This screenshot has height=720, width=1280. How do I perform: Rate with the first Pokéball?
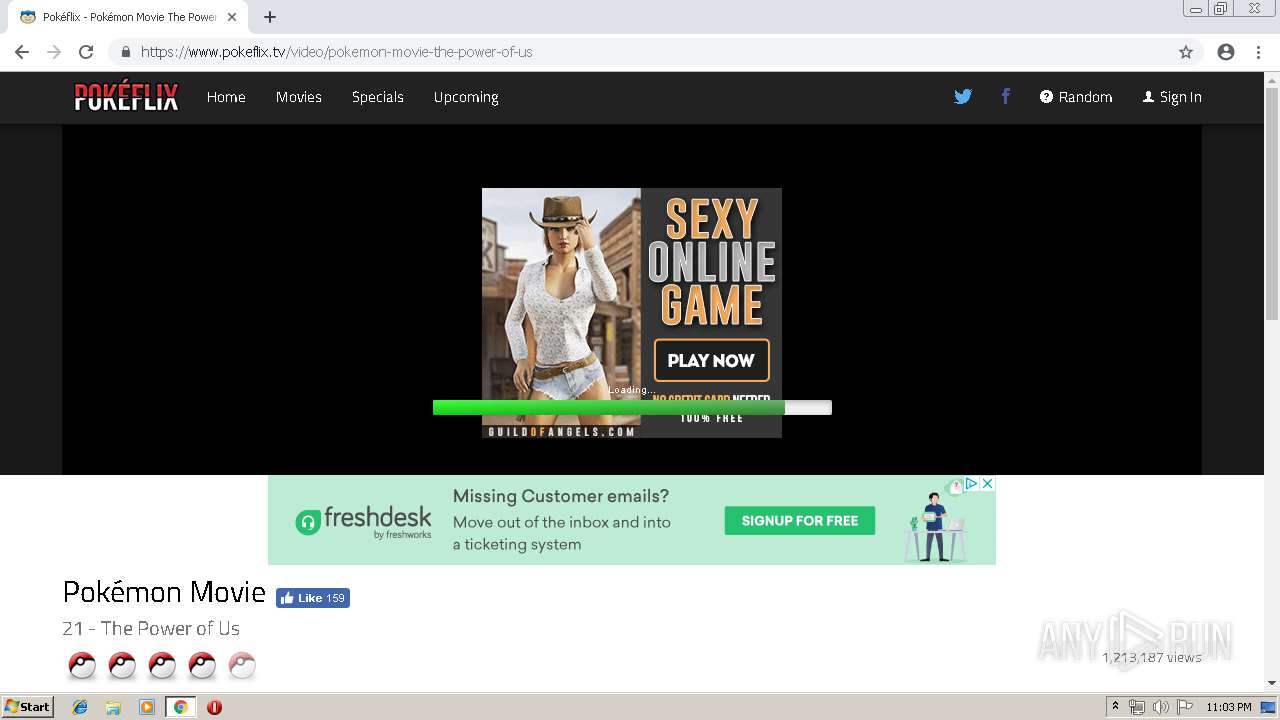point(82,666)
